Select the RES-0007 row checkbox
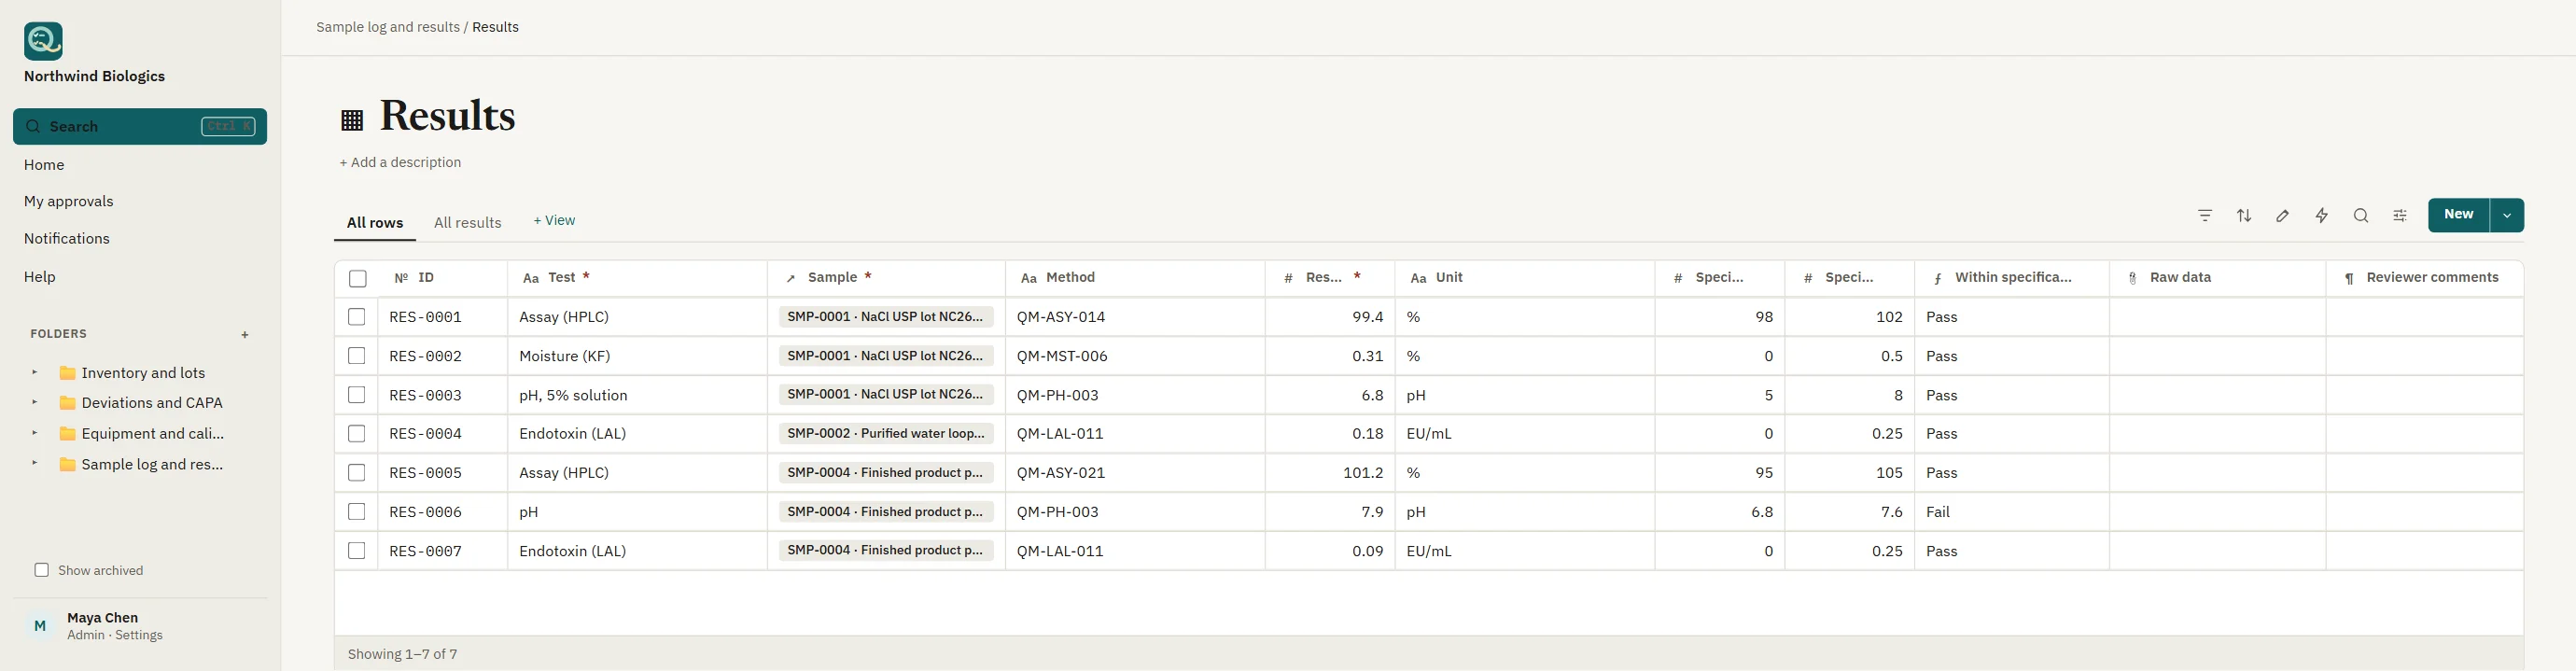This screenshot has width=2576, height=671. point(356,550)
